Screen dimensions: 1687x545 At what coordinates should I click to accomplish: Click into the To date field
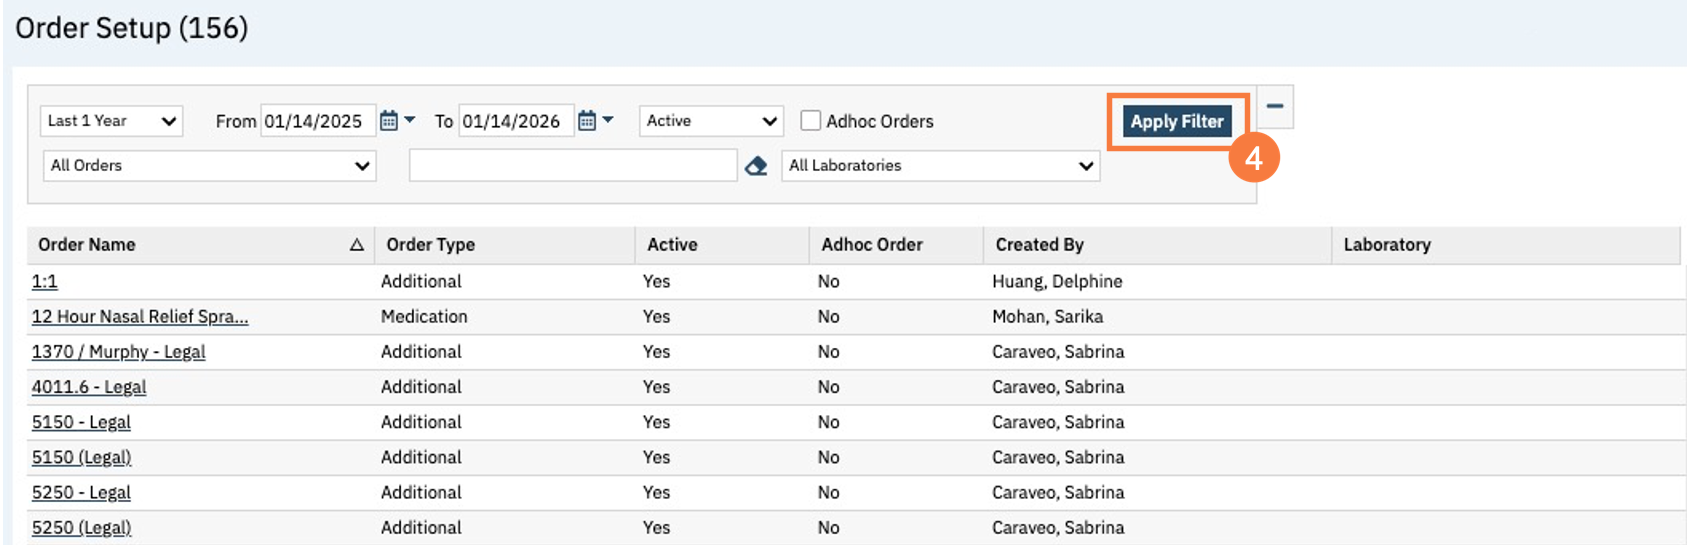click(x=514, y=121)
